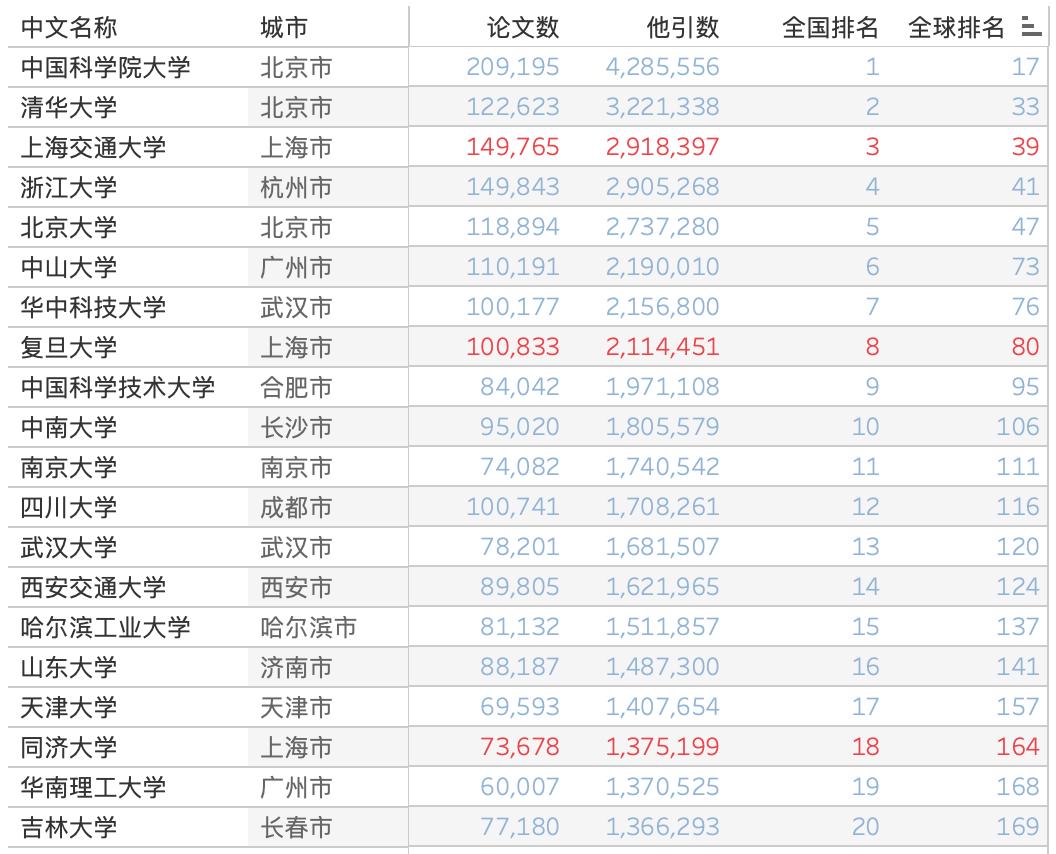
Task: Click city cell 西安市
Action: coord(296,587)
